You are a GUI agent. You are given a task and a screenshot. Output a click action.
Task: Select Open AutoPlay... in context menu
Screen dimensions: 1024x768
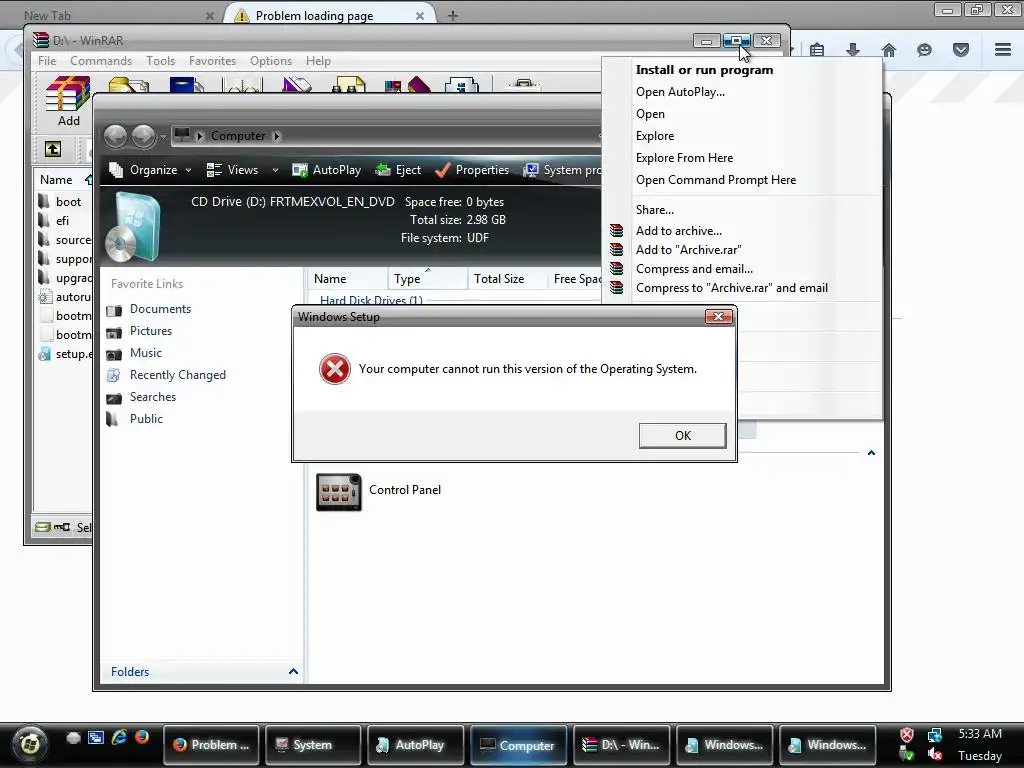[x=743, y=92]
